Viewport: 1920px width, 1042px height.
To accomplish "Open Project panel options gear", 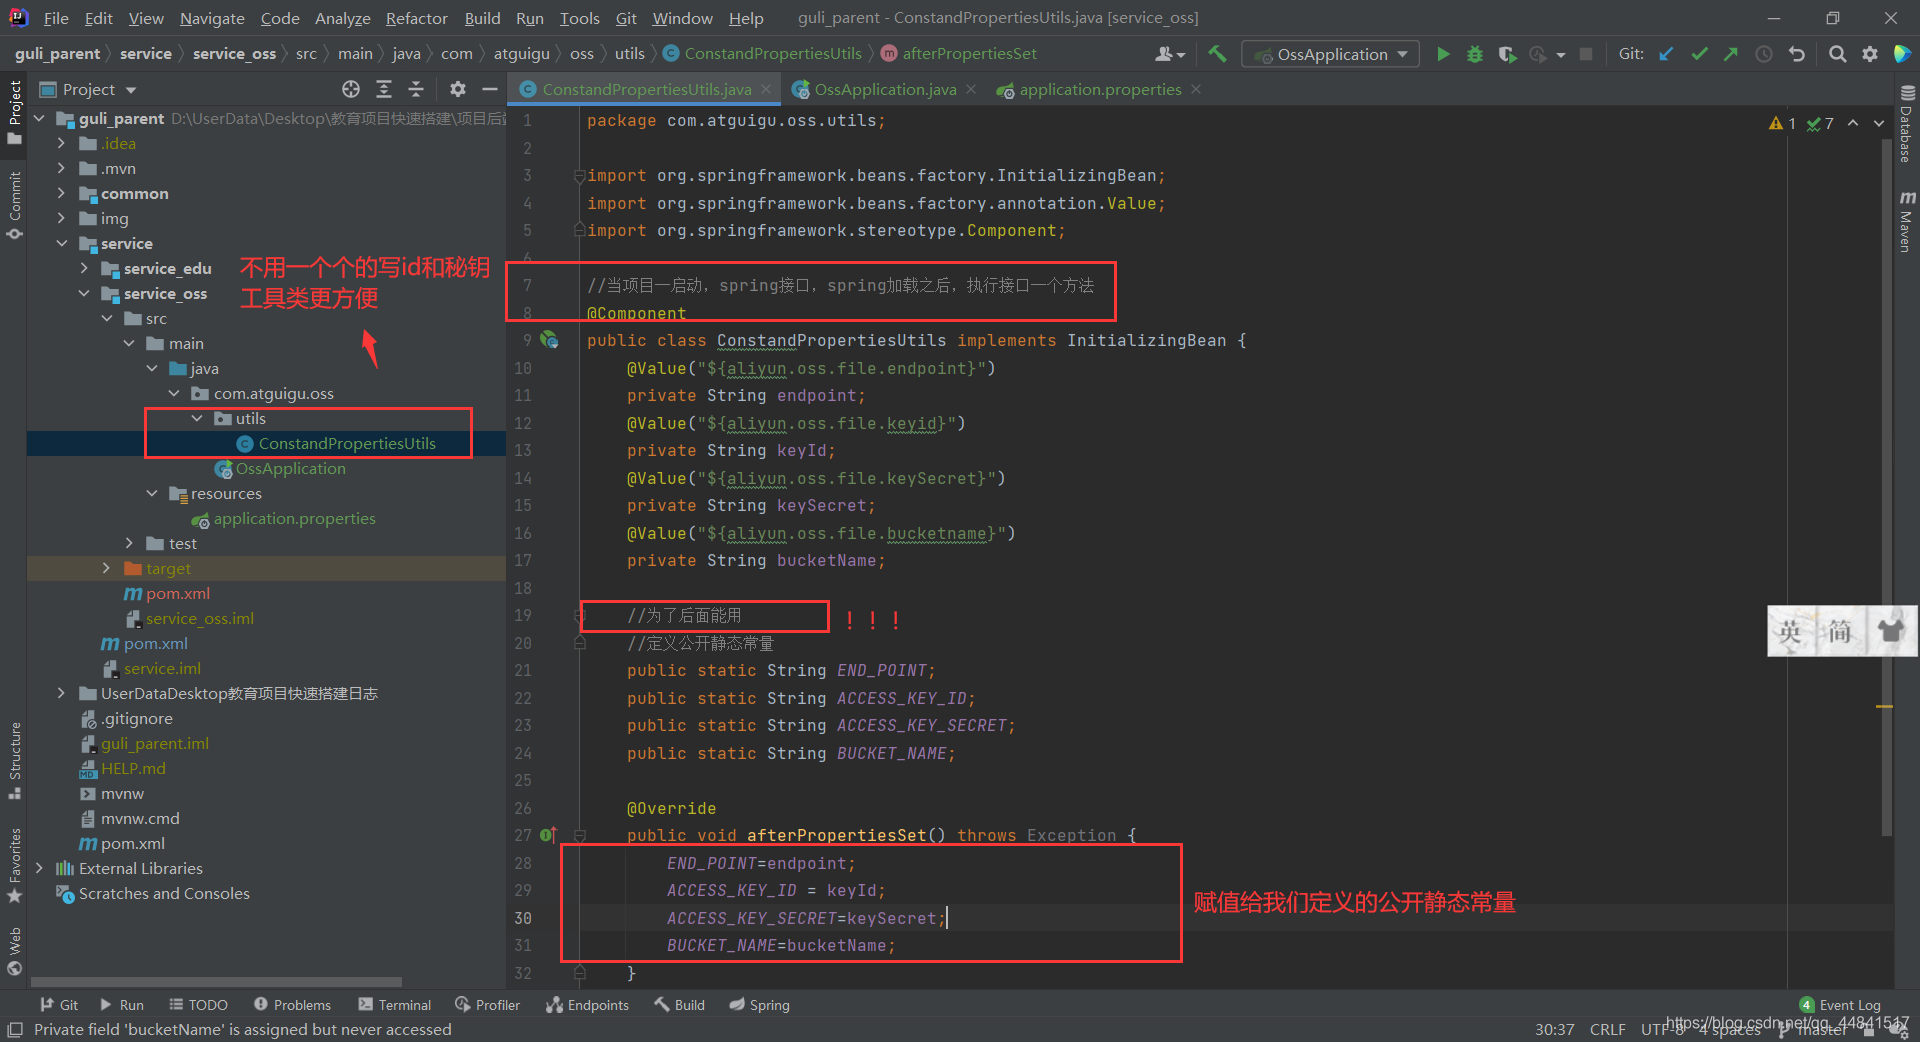I will point(458,89).
